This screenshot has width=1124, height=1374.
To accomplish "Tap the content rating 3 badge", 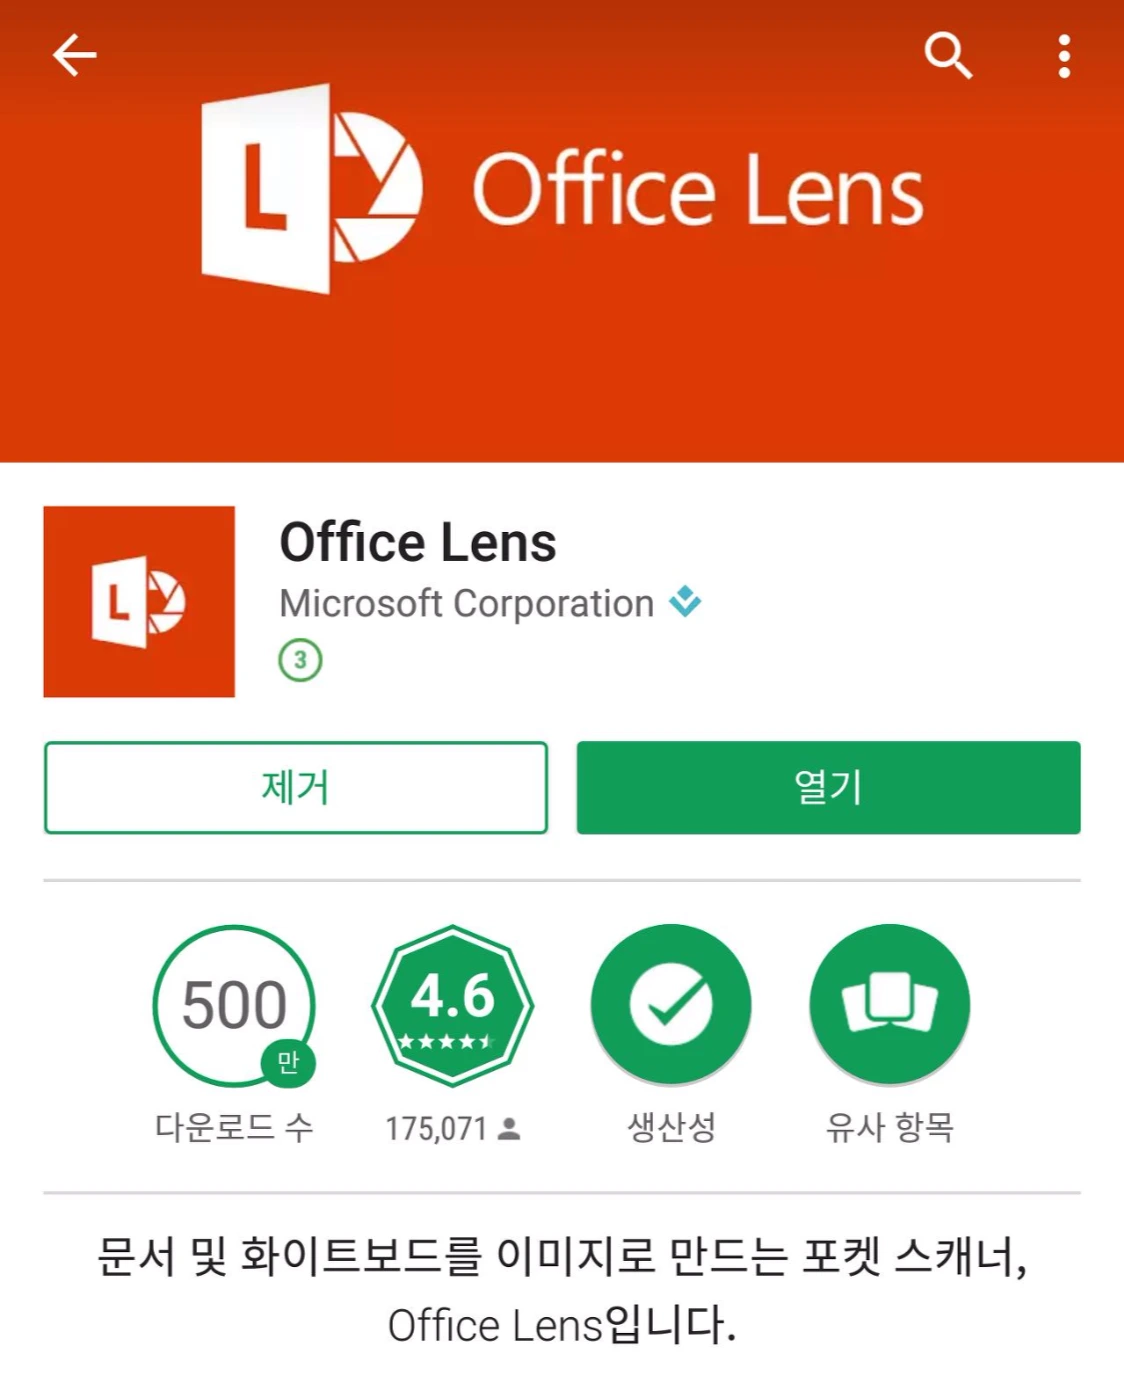I will (300, 660).
